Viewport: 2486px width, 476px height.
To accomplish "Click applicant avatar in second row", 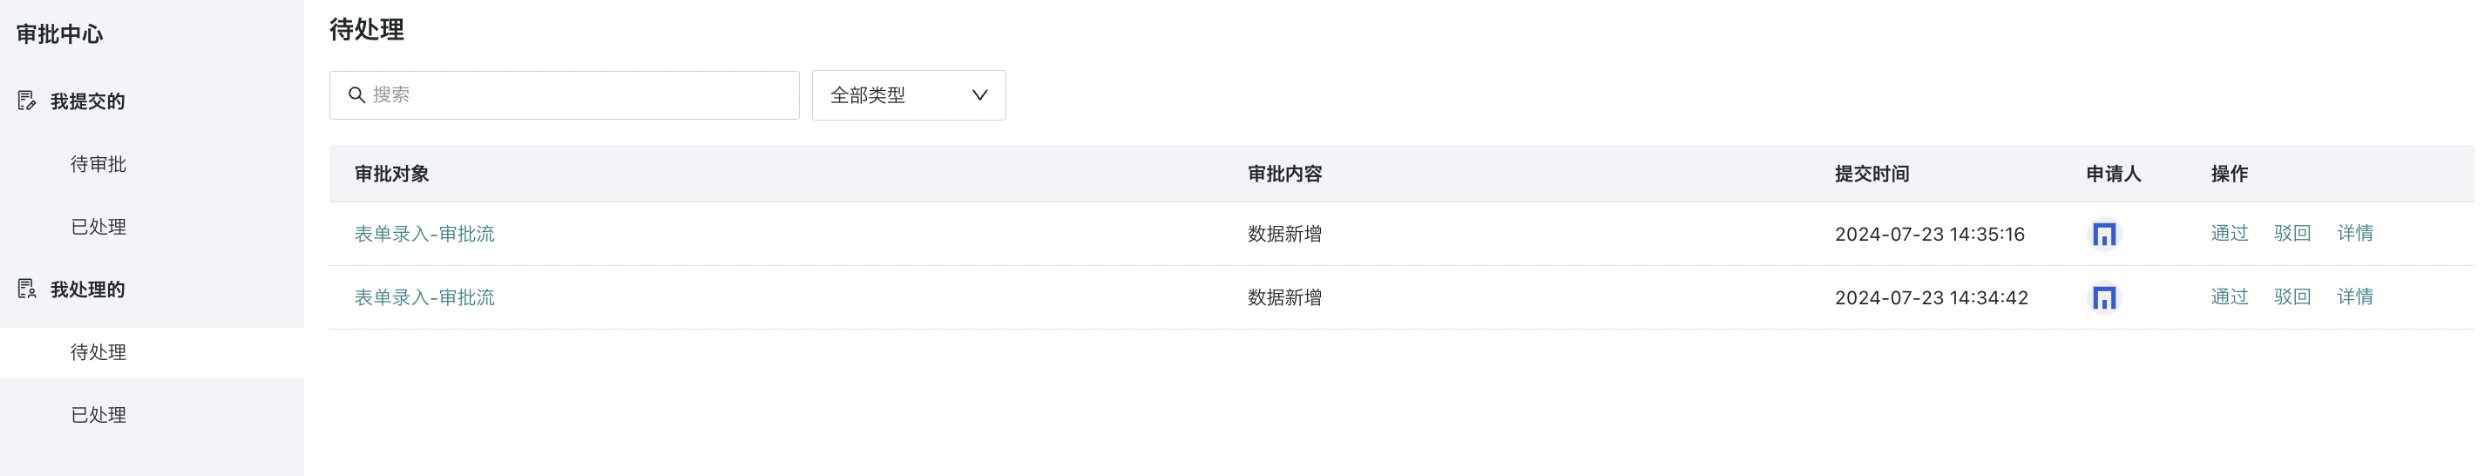I will (x=2104, y=298).
